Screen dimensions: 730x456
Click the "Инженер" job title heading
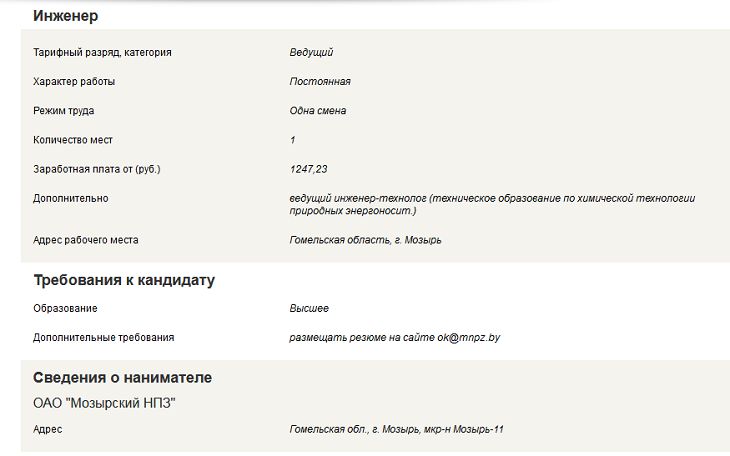(x=65, y=17)
